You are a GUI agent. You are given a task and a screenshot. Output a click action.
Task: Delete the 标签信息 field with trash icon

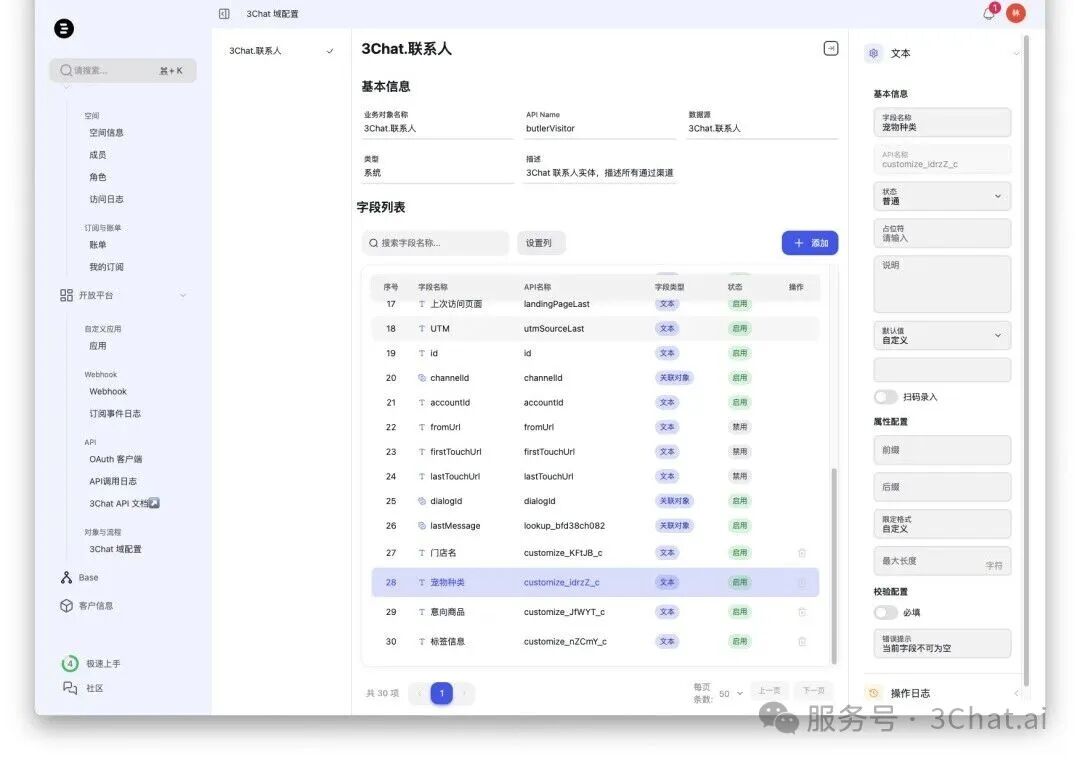point(802,642)
